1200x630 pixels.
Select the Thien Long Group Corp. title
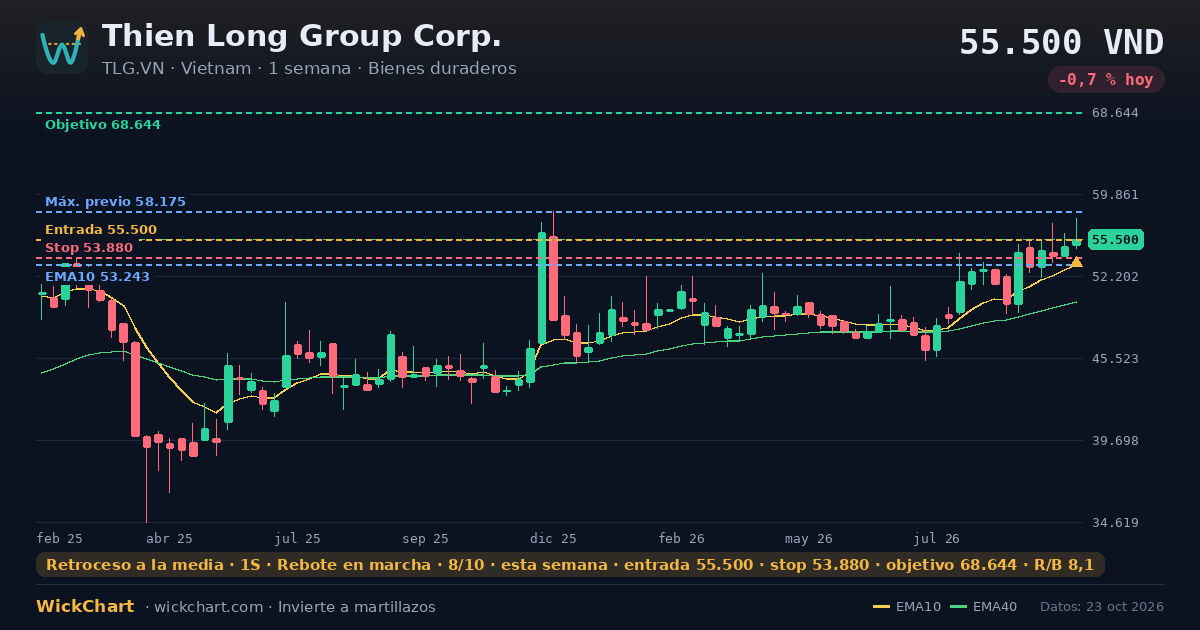pyautogui.click(x=302, y=36)
